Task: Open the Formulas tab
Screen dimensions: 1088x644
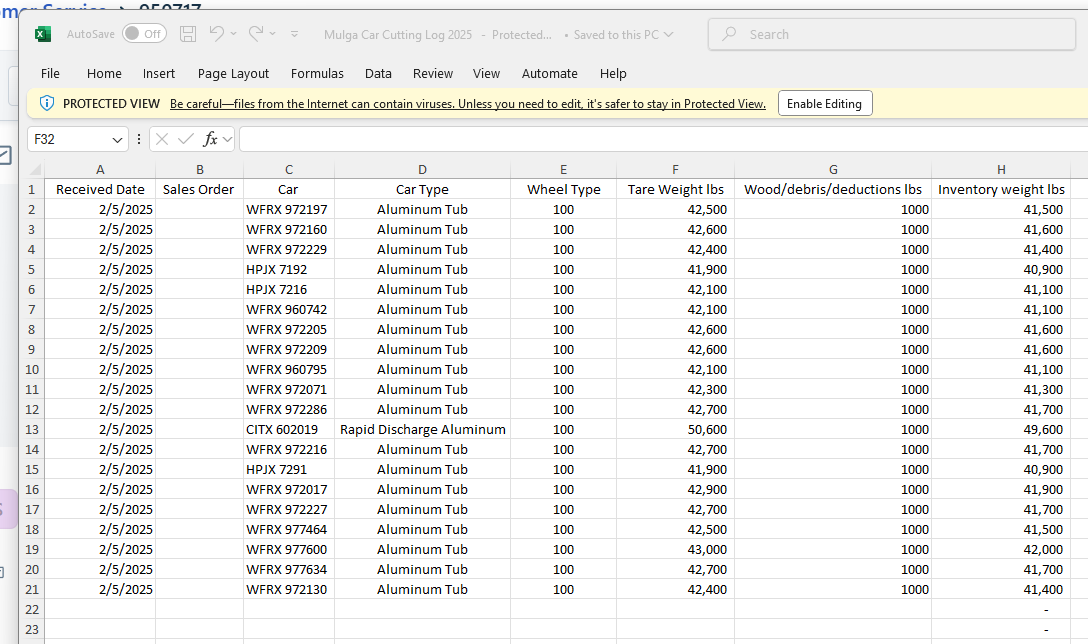Action: click(317, 74)
